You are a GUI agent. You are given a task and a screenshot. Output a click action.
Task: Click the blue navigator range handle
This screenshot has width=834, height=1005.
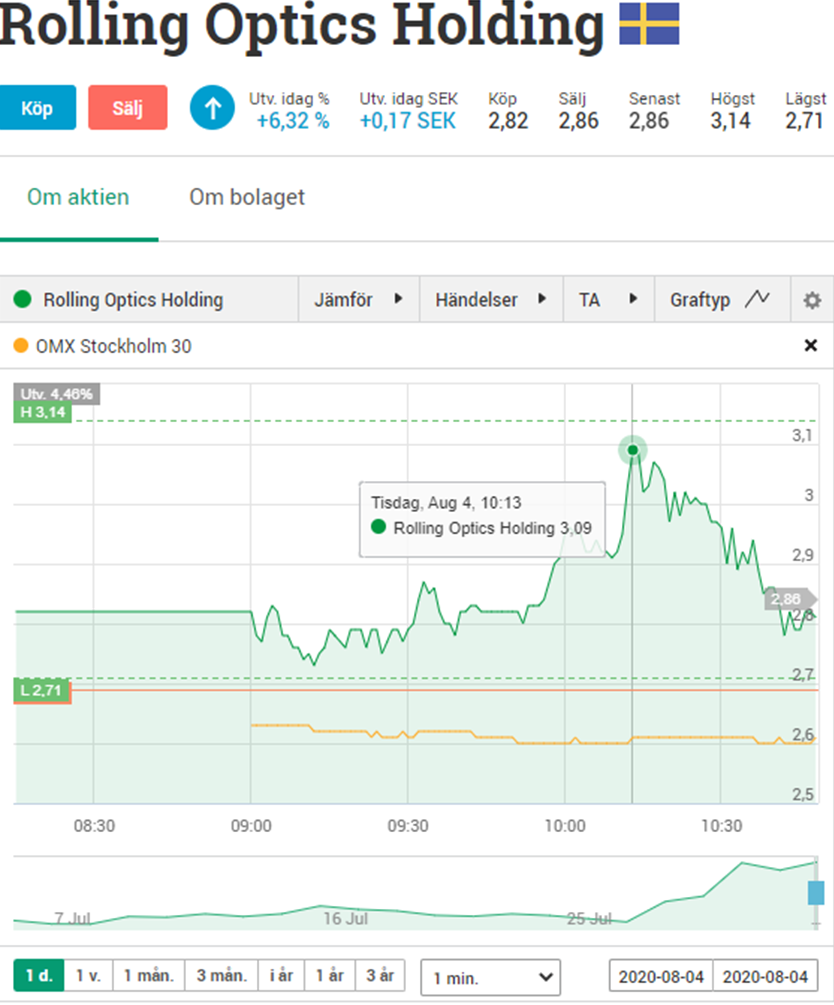pos(815,893)
